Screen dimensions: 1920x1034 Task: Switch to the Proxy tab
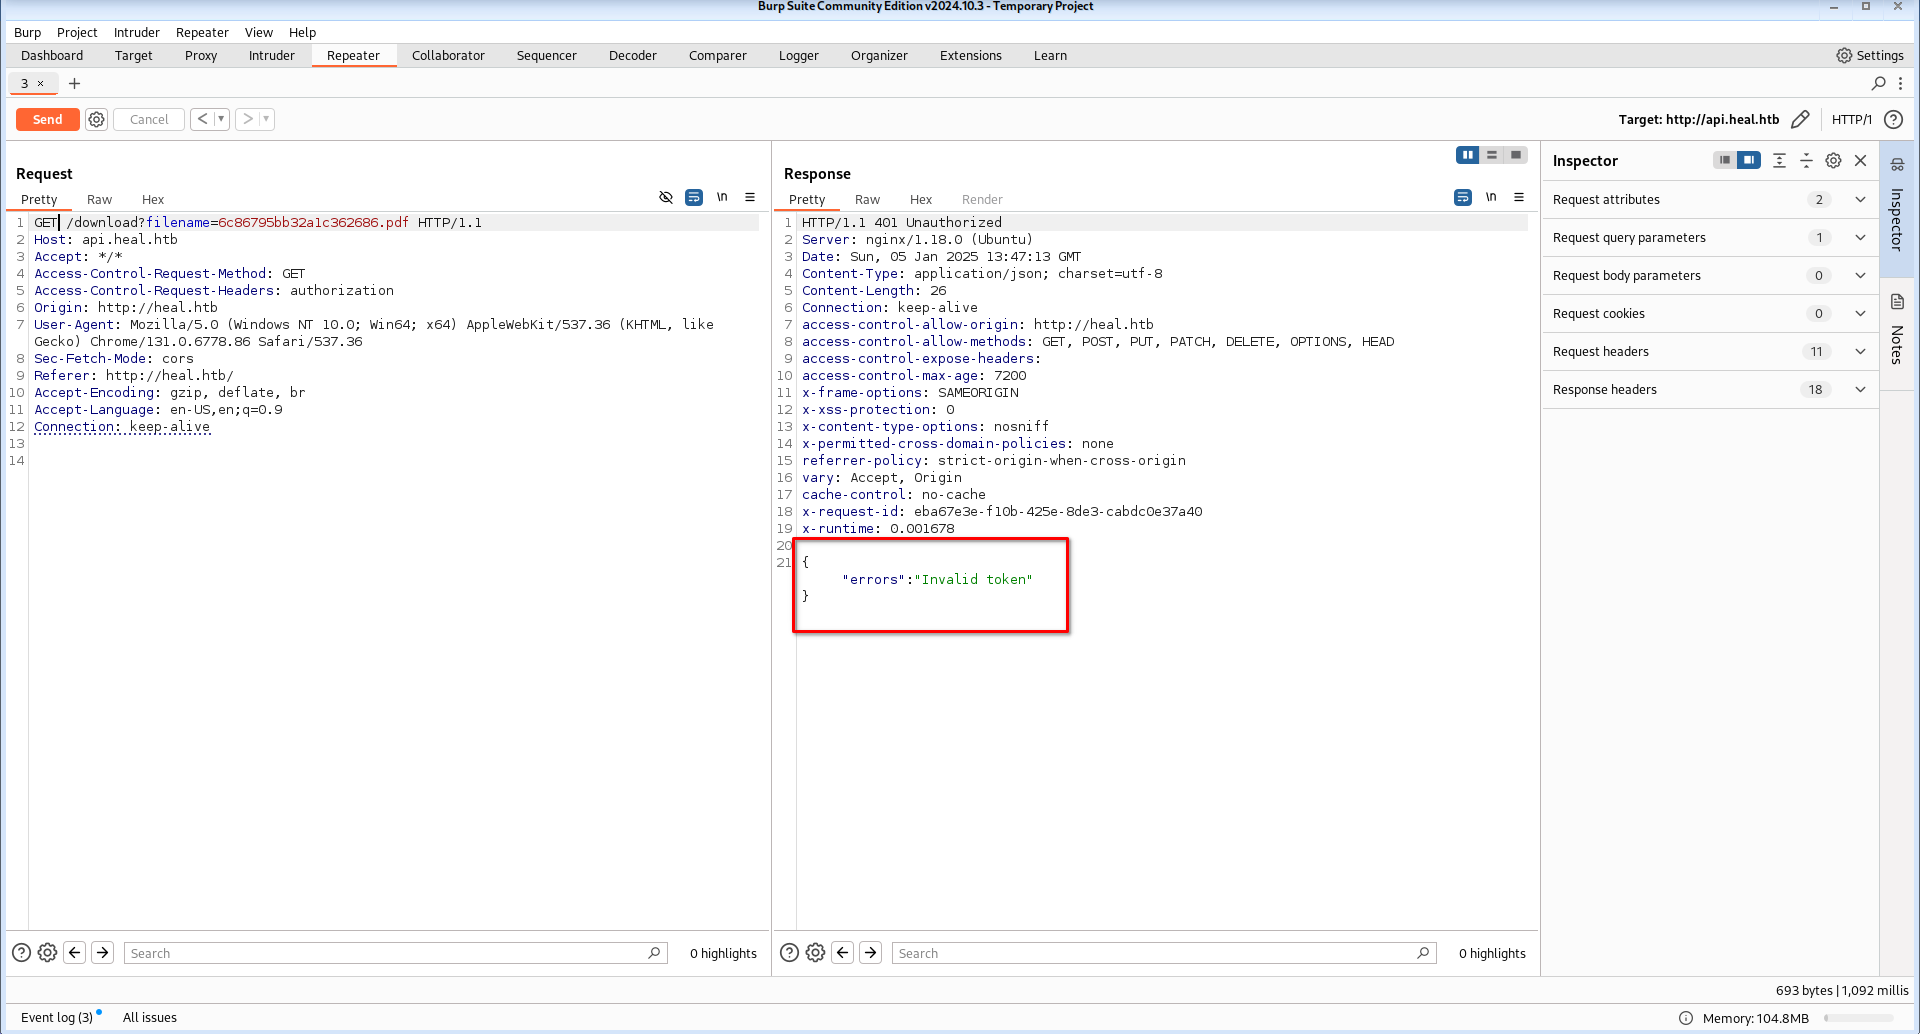200,56
